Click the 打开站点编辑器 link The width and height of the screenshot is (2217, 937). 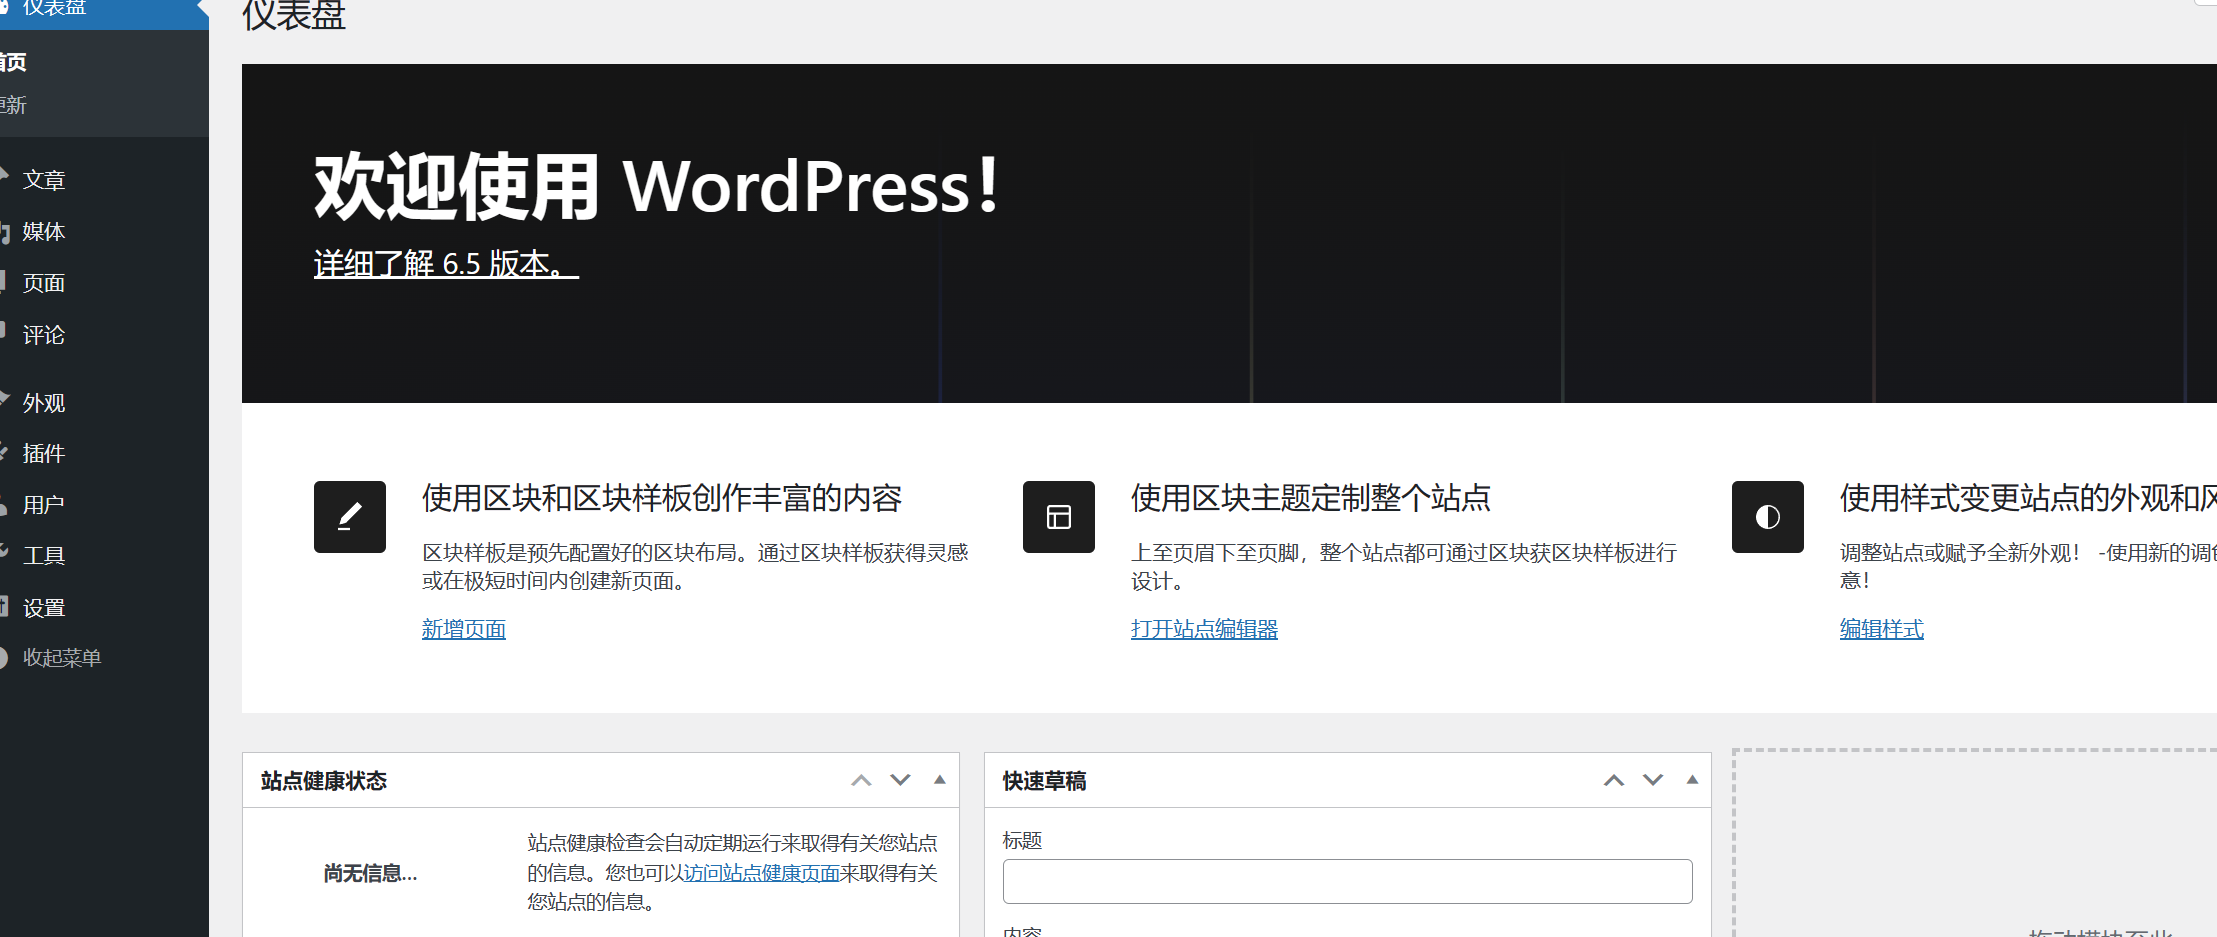point(1204,629)
